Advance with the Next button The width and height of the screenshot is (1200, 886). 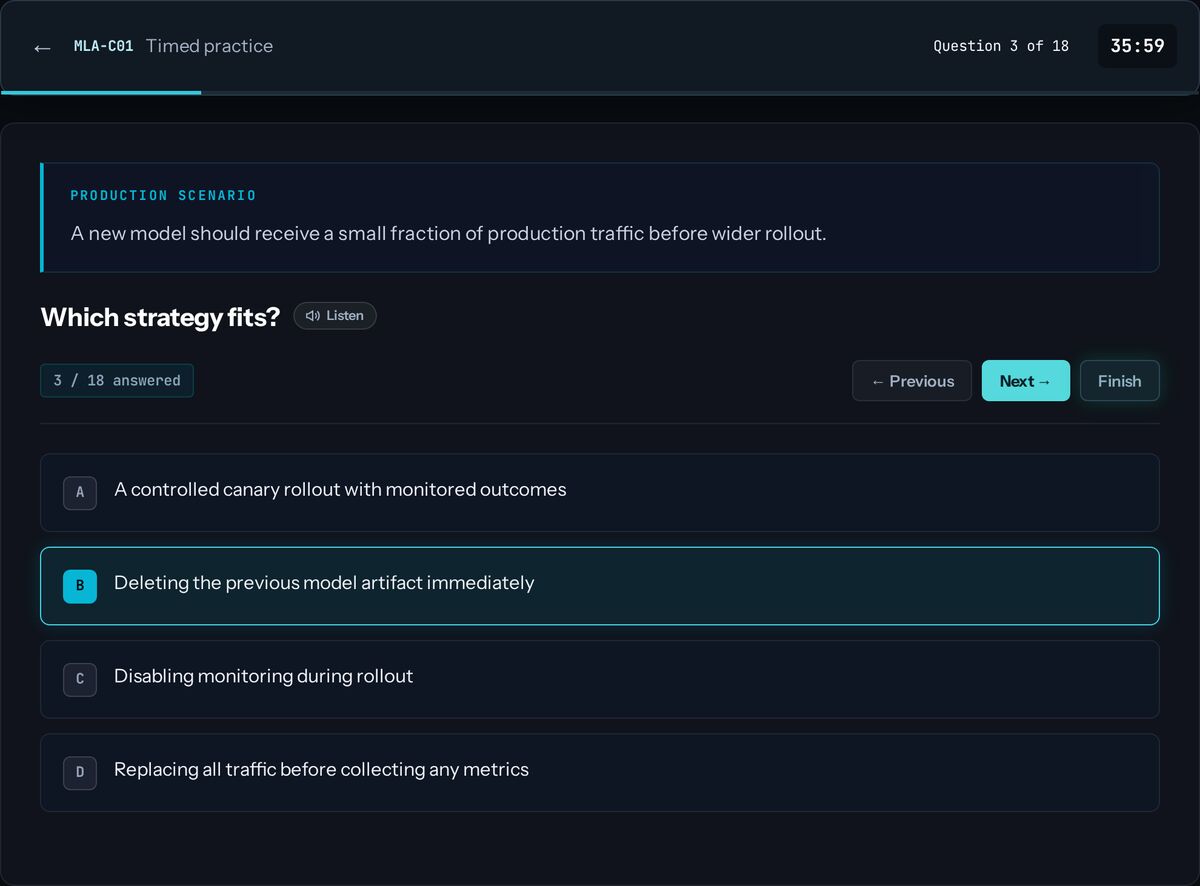point(1026,381)
